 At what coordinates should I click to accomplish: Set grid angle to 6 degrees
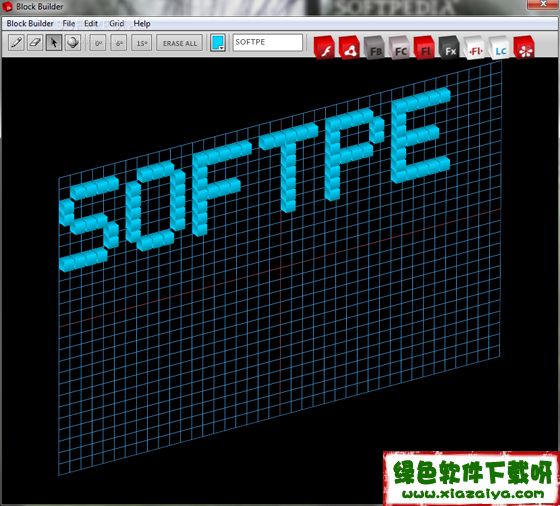119,43
